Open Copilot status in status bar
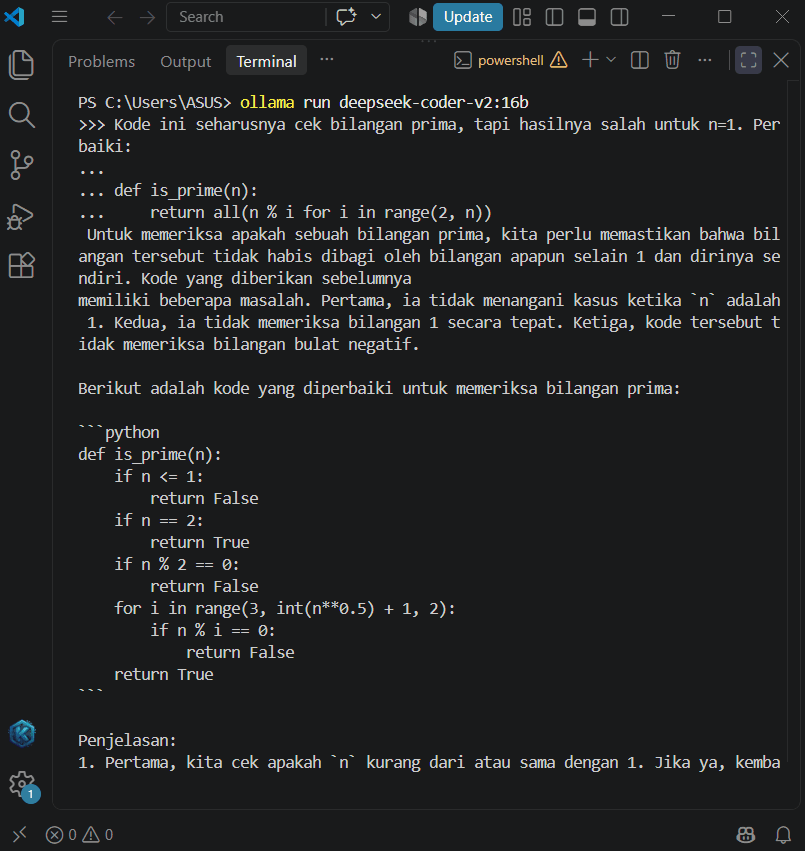This screenshot has width=805, height=851. coord(745,834)
